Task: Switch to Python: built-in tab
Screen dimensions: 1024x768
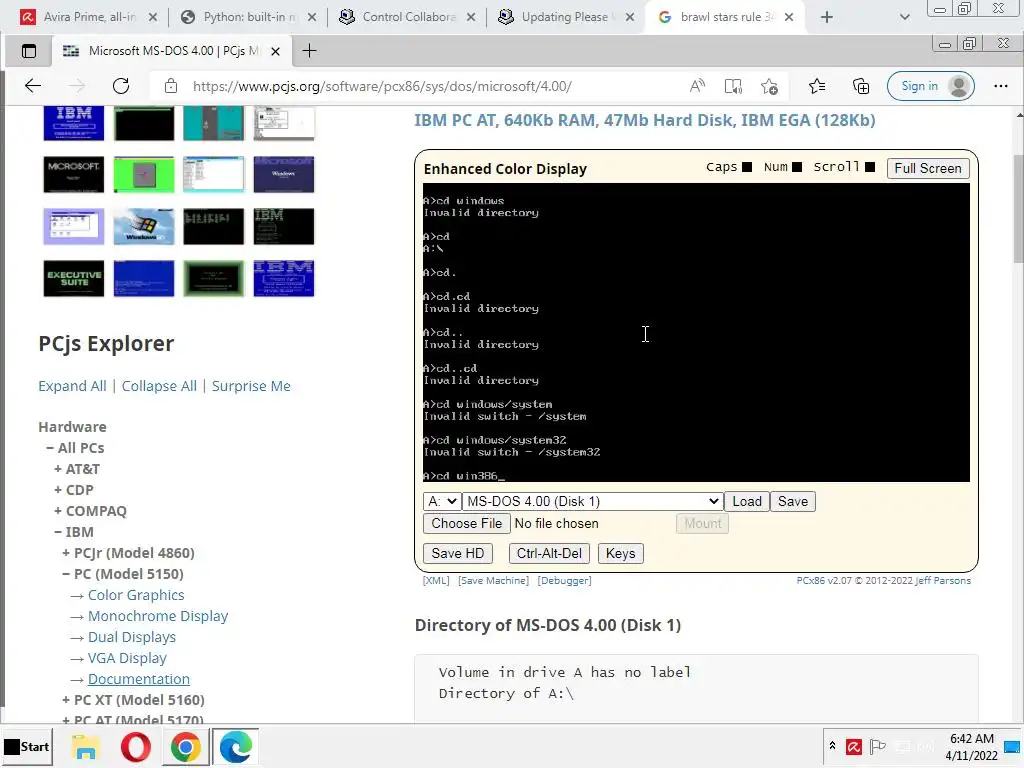Action: [x=248, y=17]
